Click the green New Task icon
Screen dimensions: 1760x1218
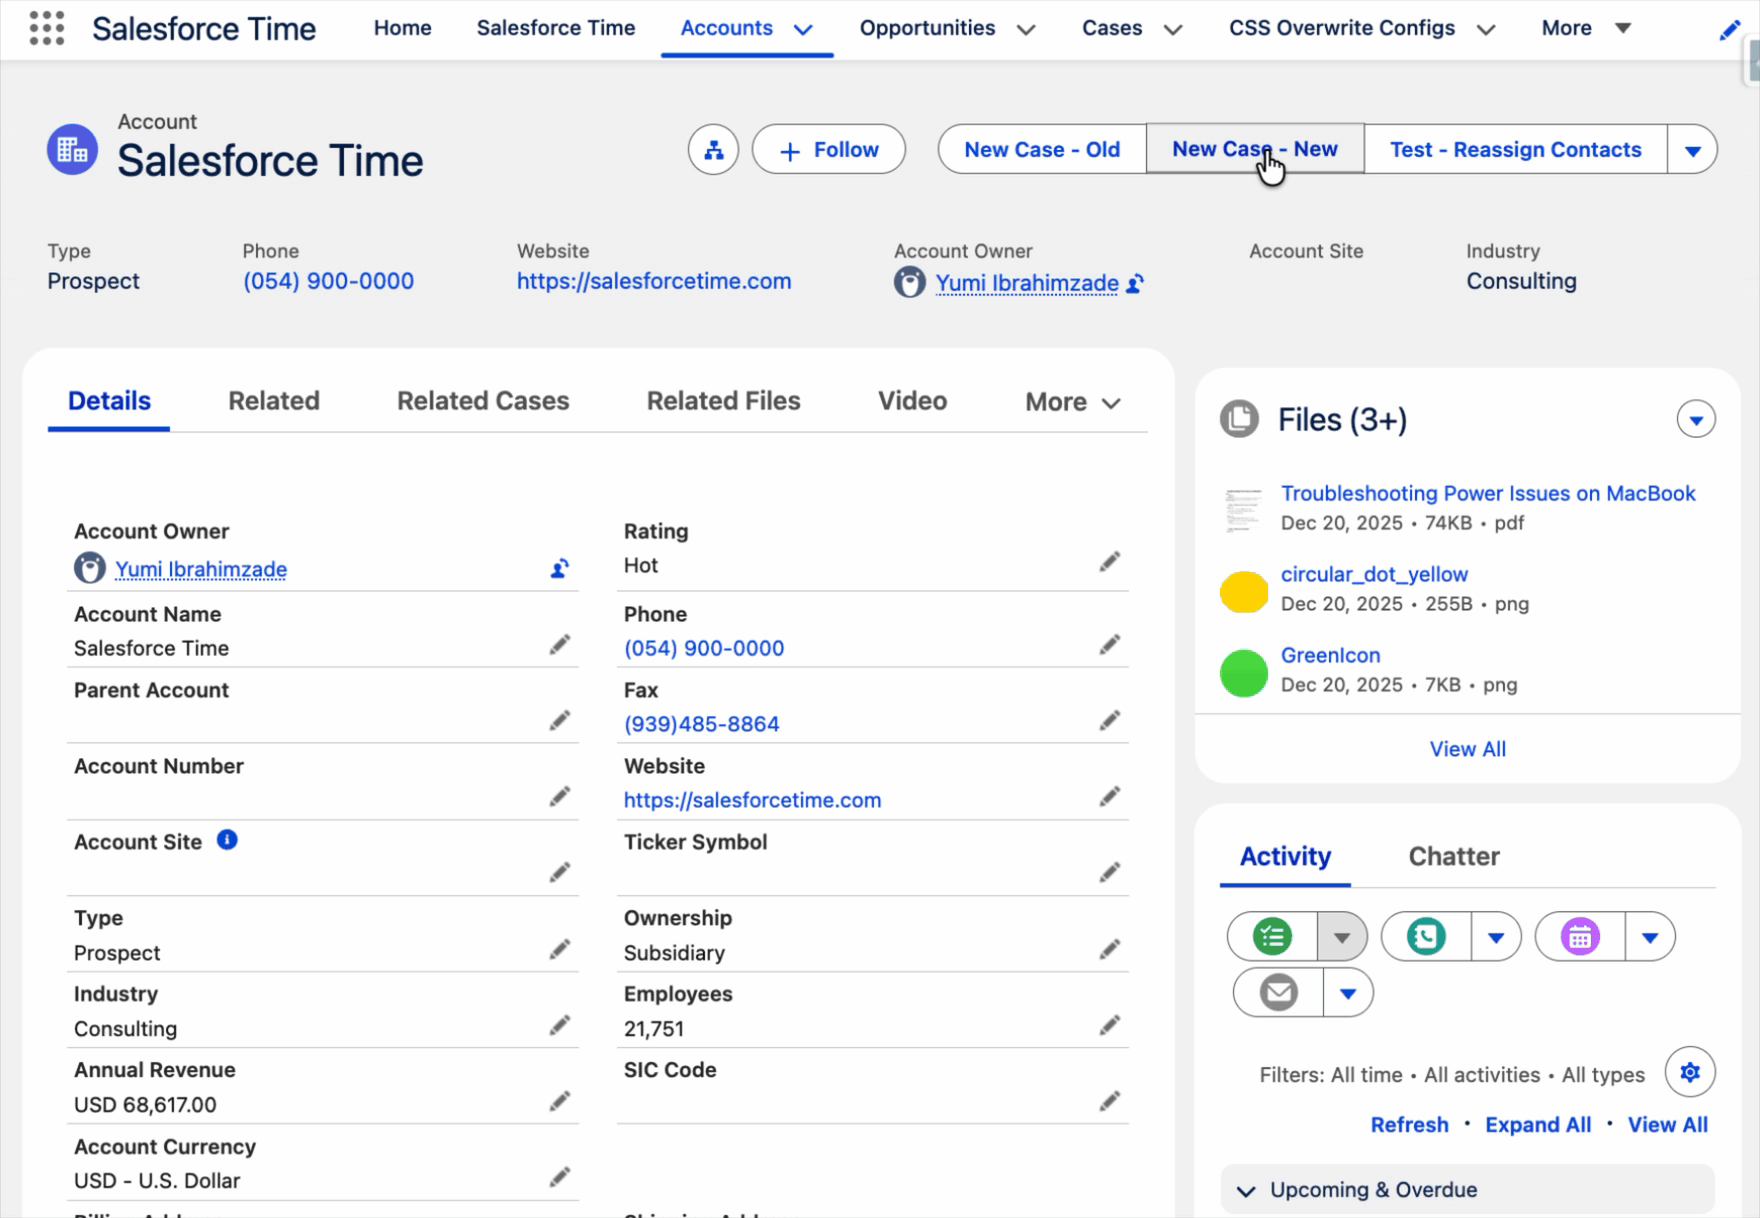(x=1272, y=937)
